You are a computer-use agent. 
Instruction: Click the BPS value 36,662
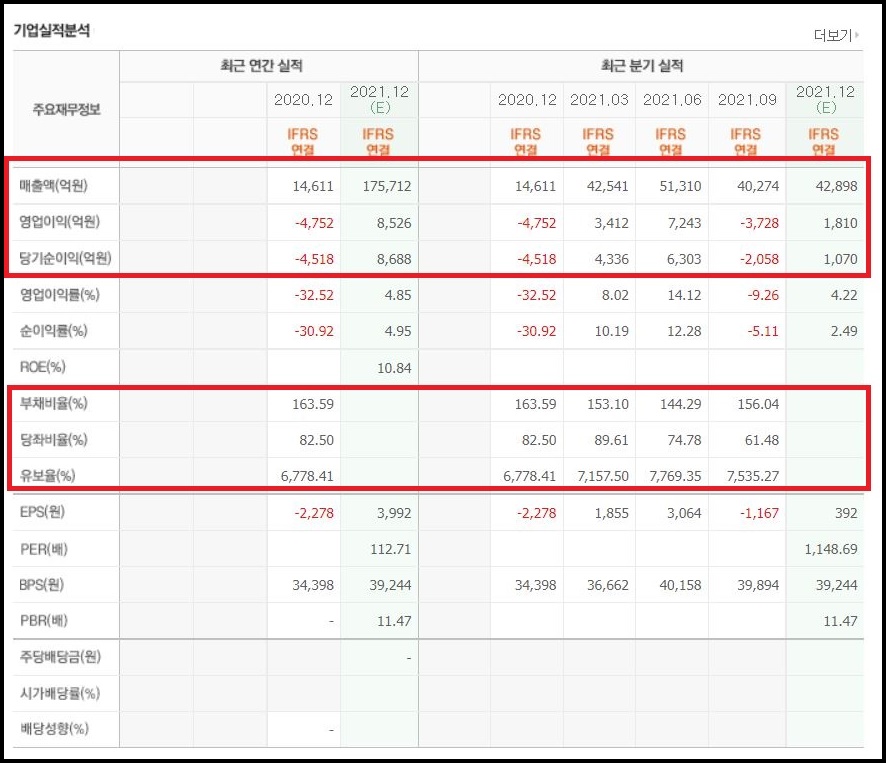pos(607,586)
